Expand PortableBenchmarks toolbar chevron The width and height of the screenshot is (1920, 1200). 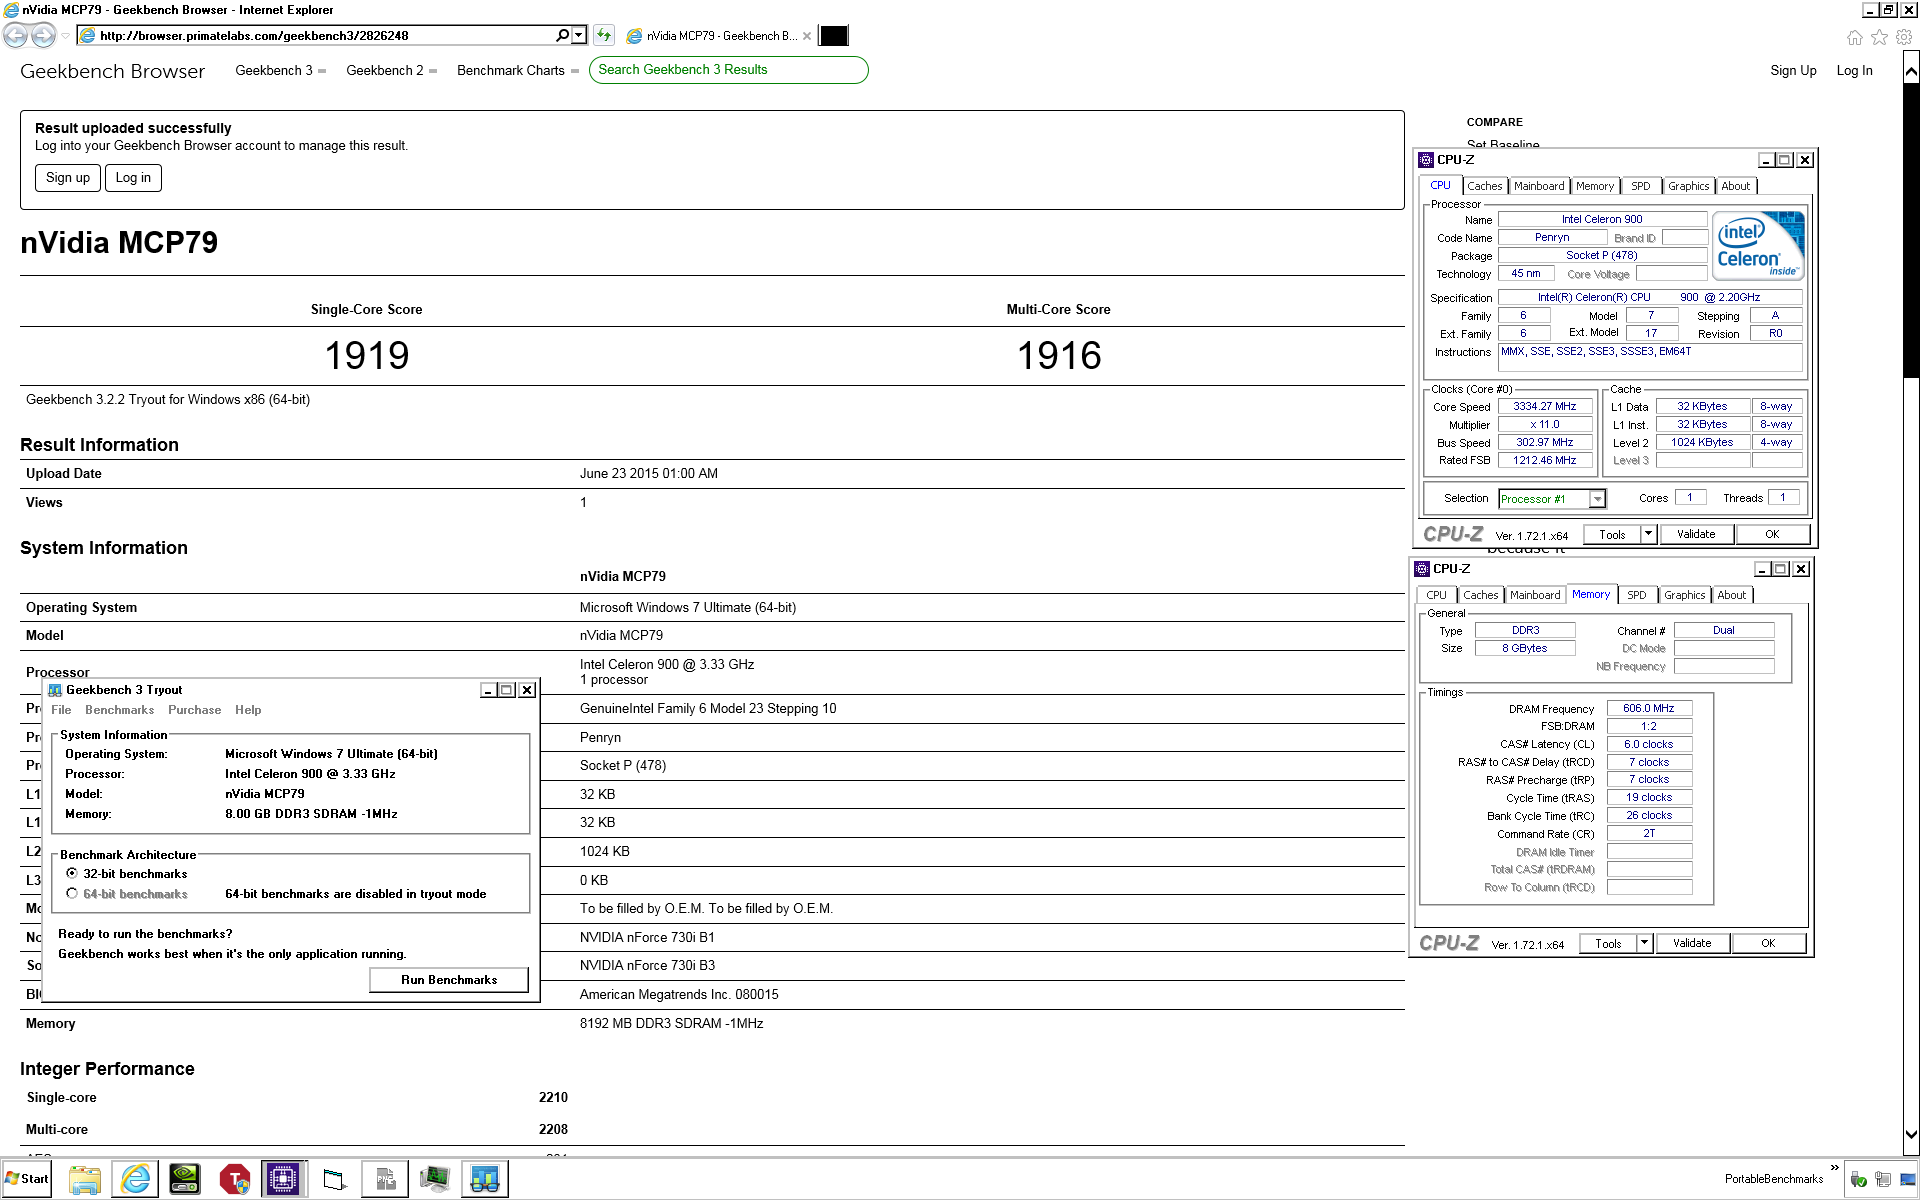click(1834, 1168)
